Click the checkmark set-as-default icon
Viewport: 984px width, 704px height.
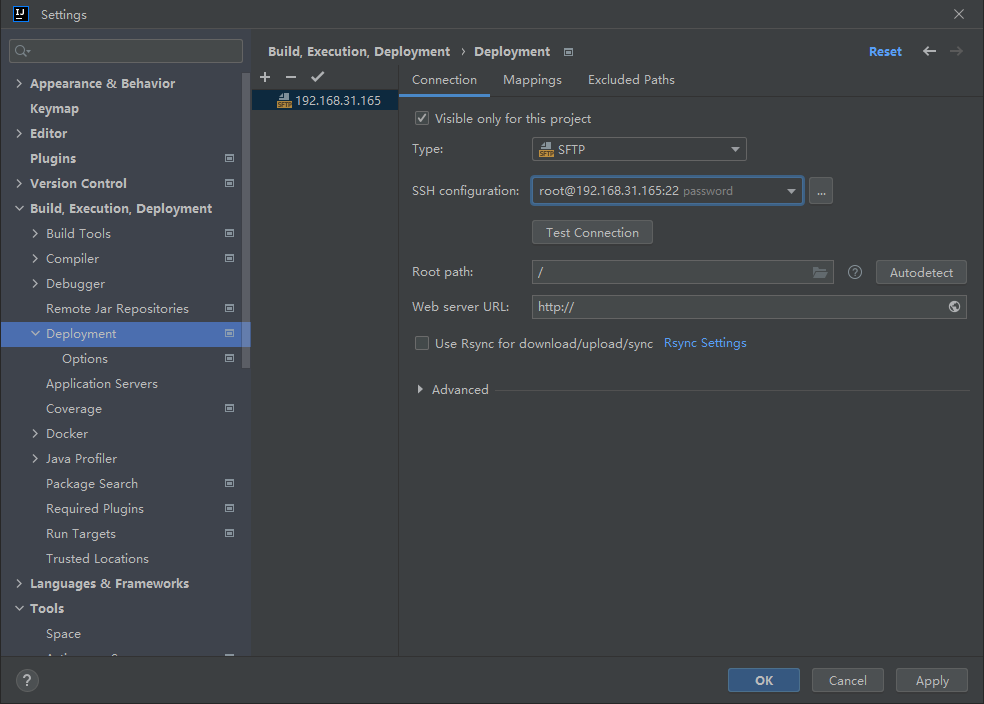[x=318, y=77]
